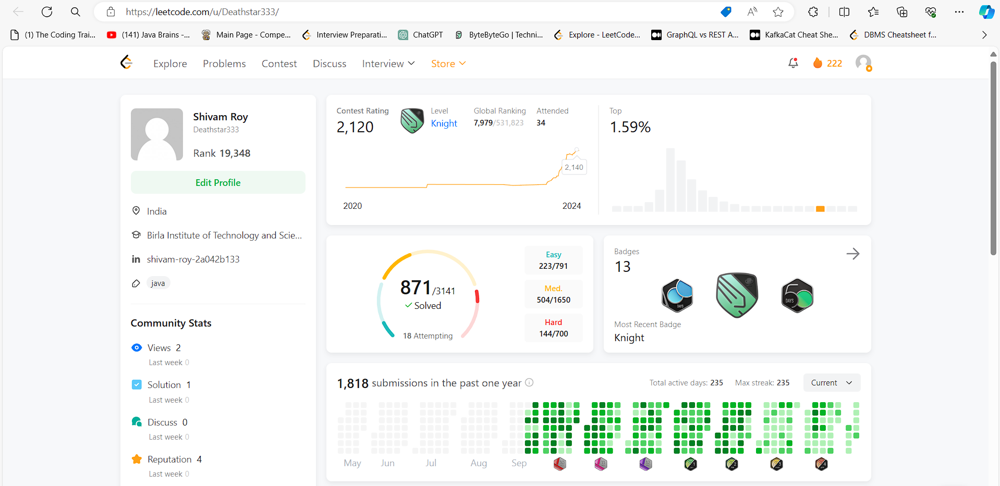Click the Solution checkbox icon

coord(137,385)
